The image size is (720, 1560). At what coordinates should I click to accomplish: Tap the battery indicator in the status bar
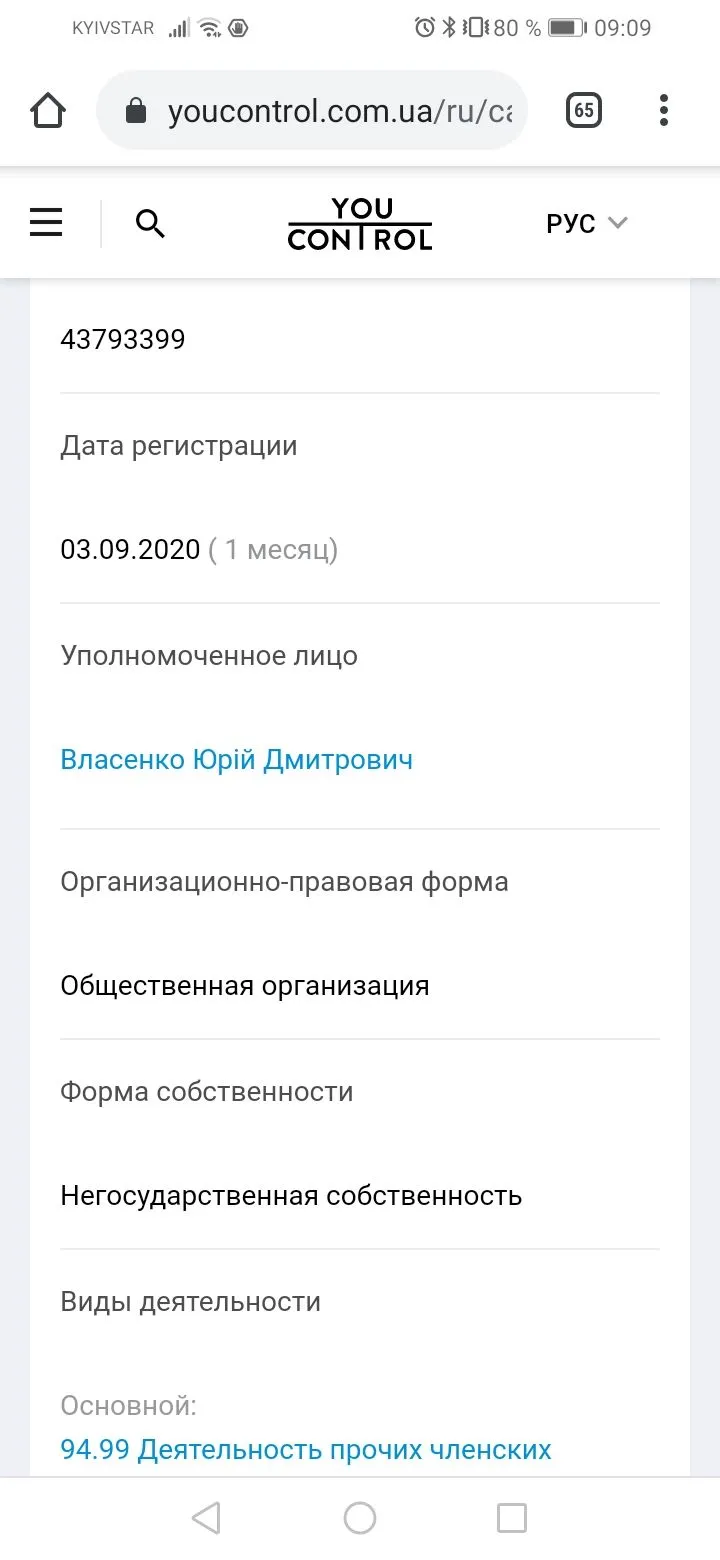566,28
